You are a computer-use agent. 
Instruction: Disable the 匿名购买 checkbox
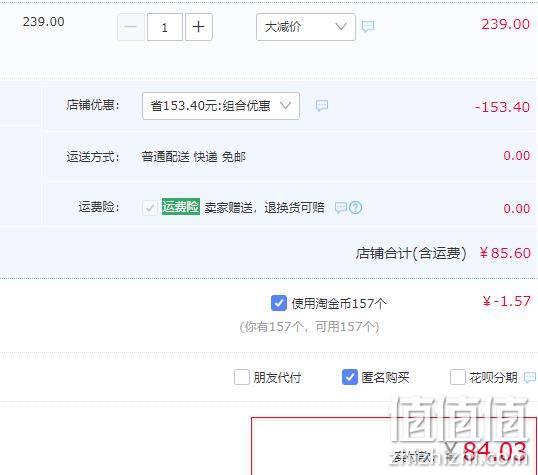(350, 377)
